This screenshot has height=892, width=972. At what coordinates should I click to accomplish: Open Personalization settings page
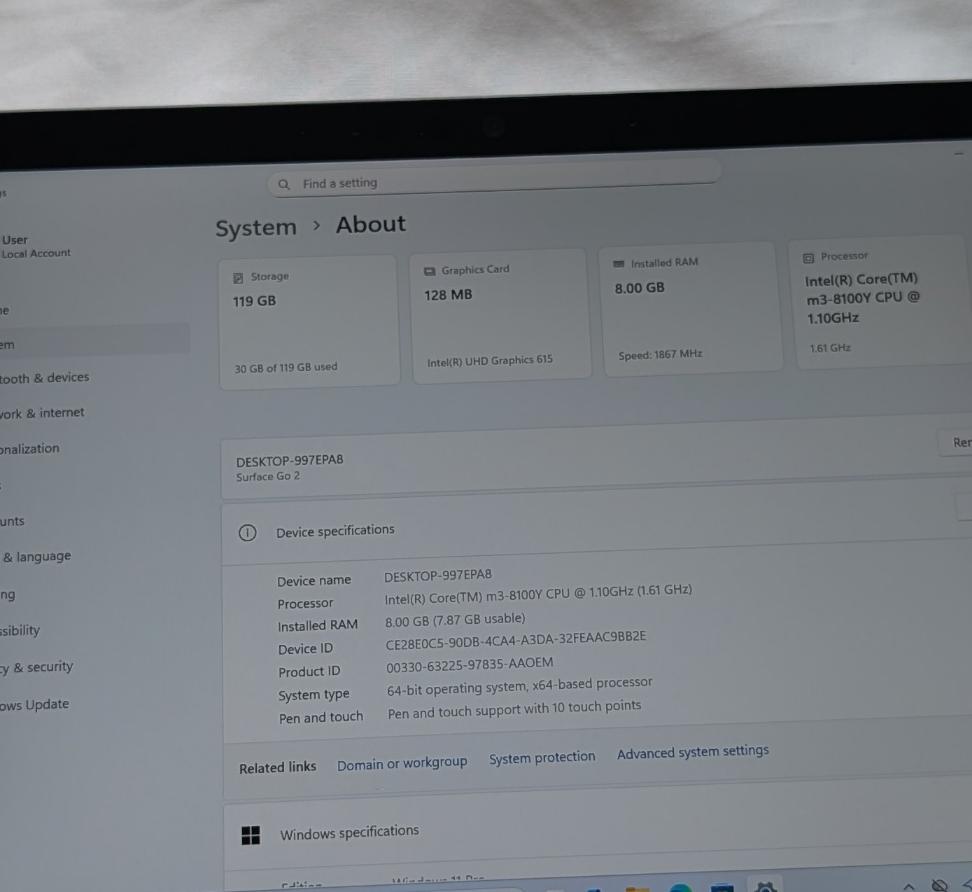(x=30, y=449)
